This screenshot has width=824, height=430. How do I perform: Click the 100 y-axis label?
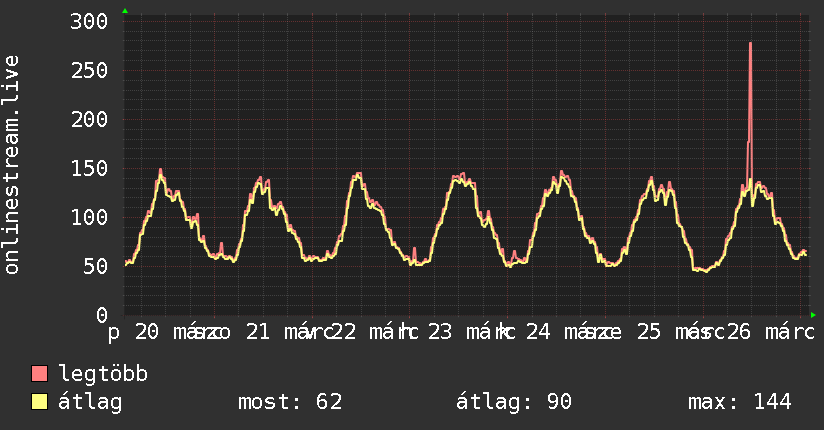point(89,217)
